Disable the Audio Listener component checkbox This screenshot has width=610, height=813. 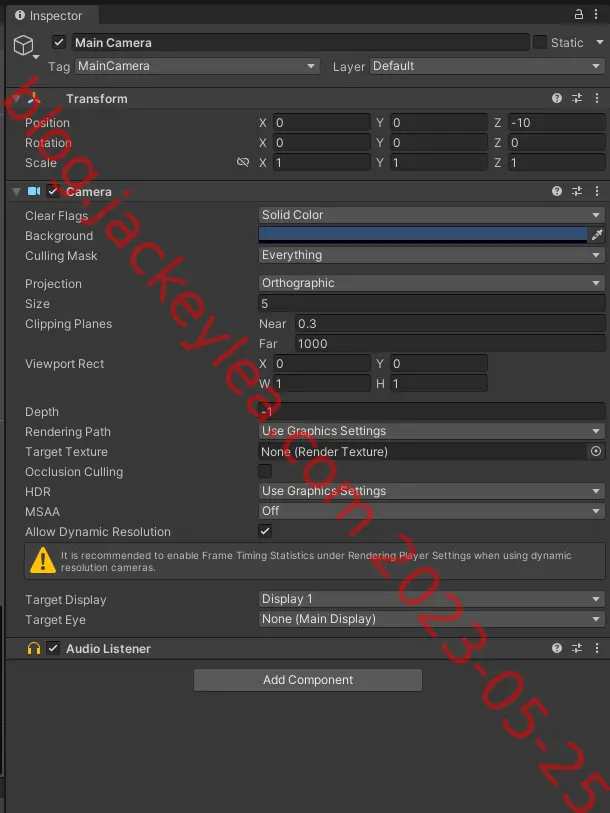pos(53,648)
